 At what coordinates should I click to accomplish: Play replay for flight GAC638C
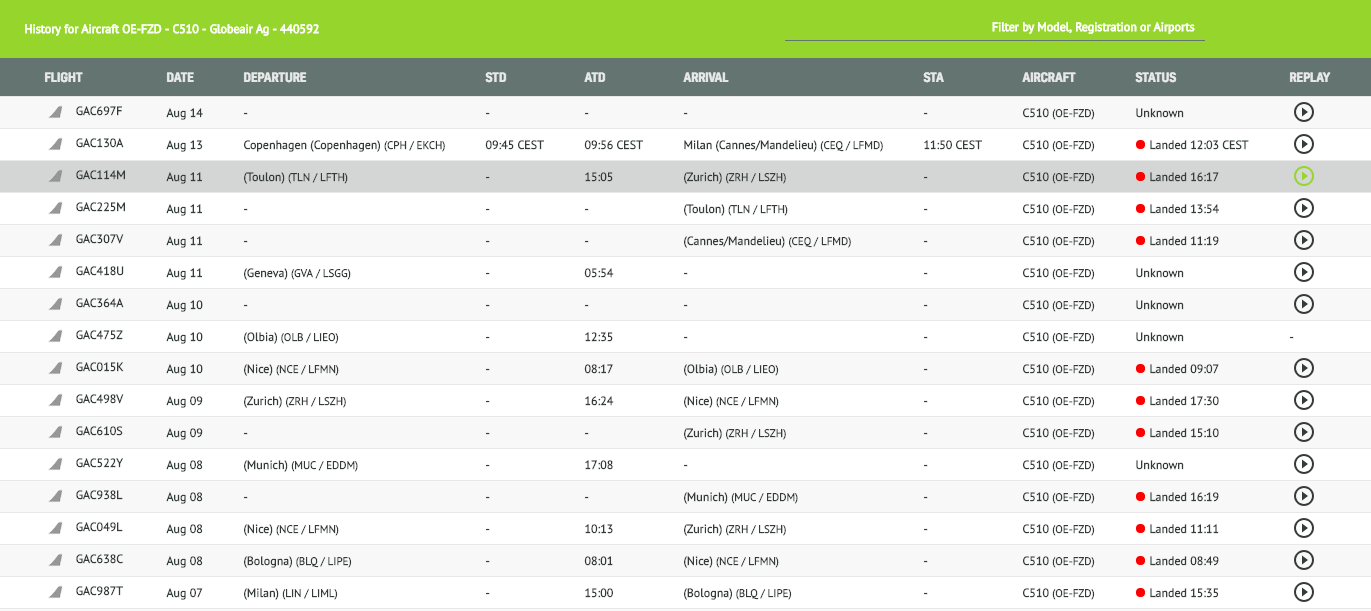point(1303,560)
